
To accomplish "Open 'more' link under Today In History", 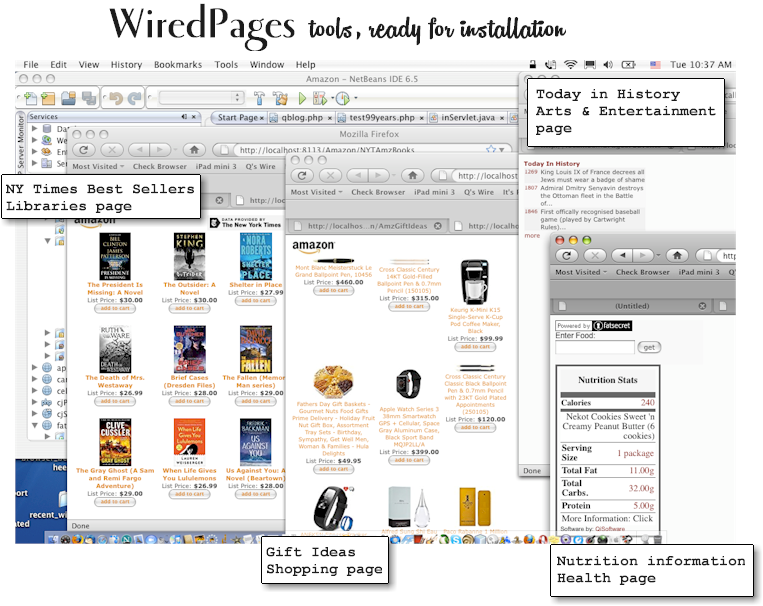I will [532, 236].
